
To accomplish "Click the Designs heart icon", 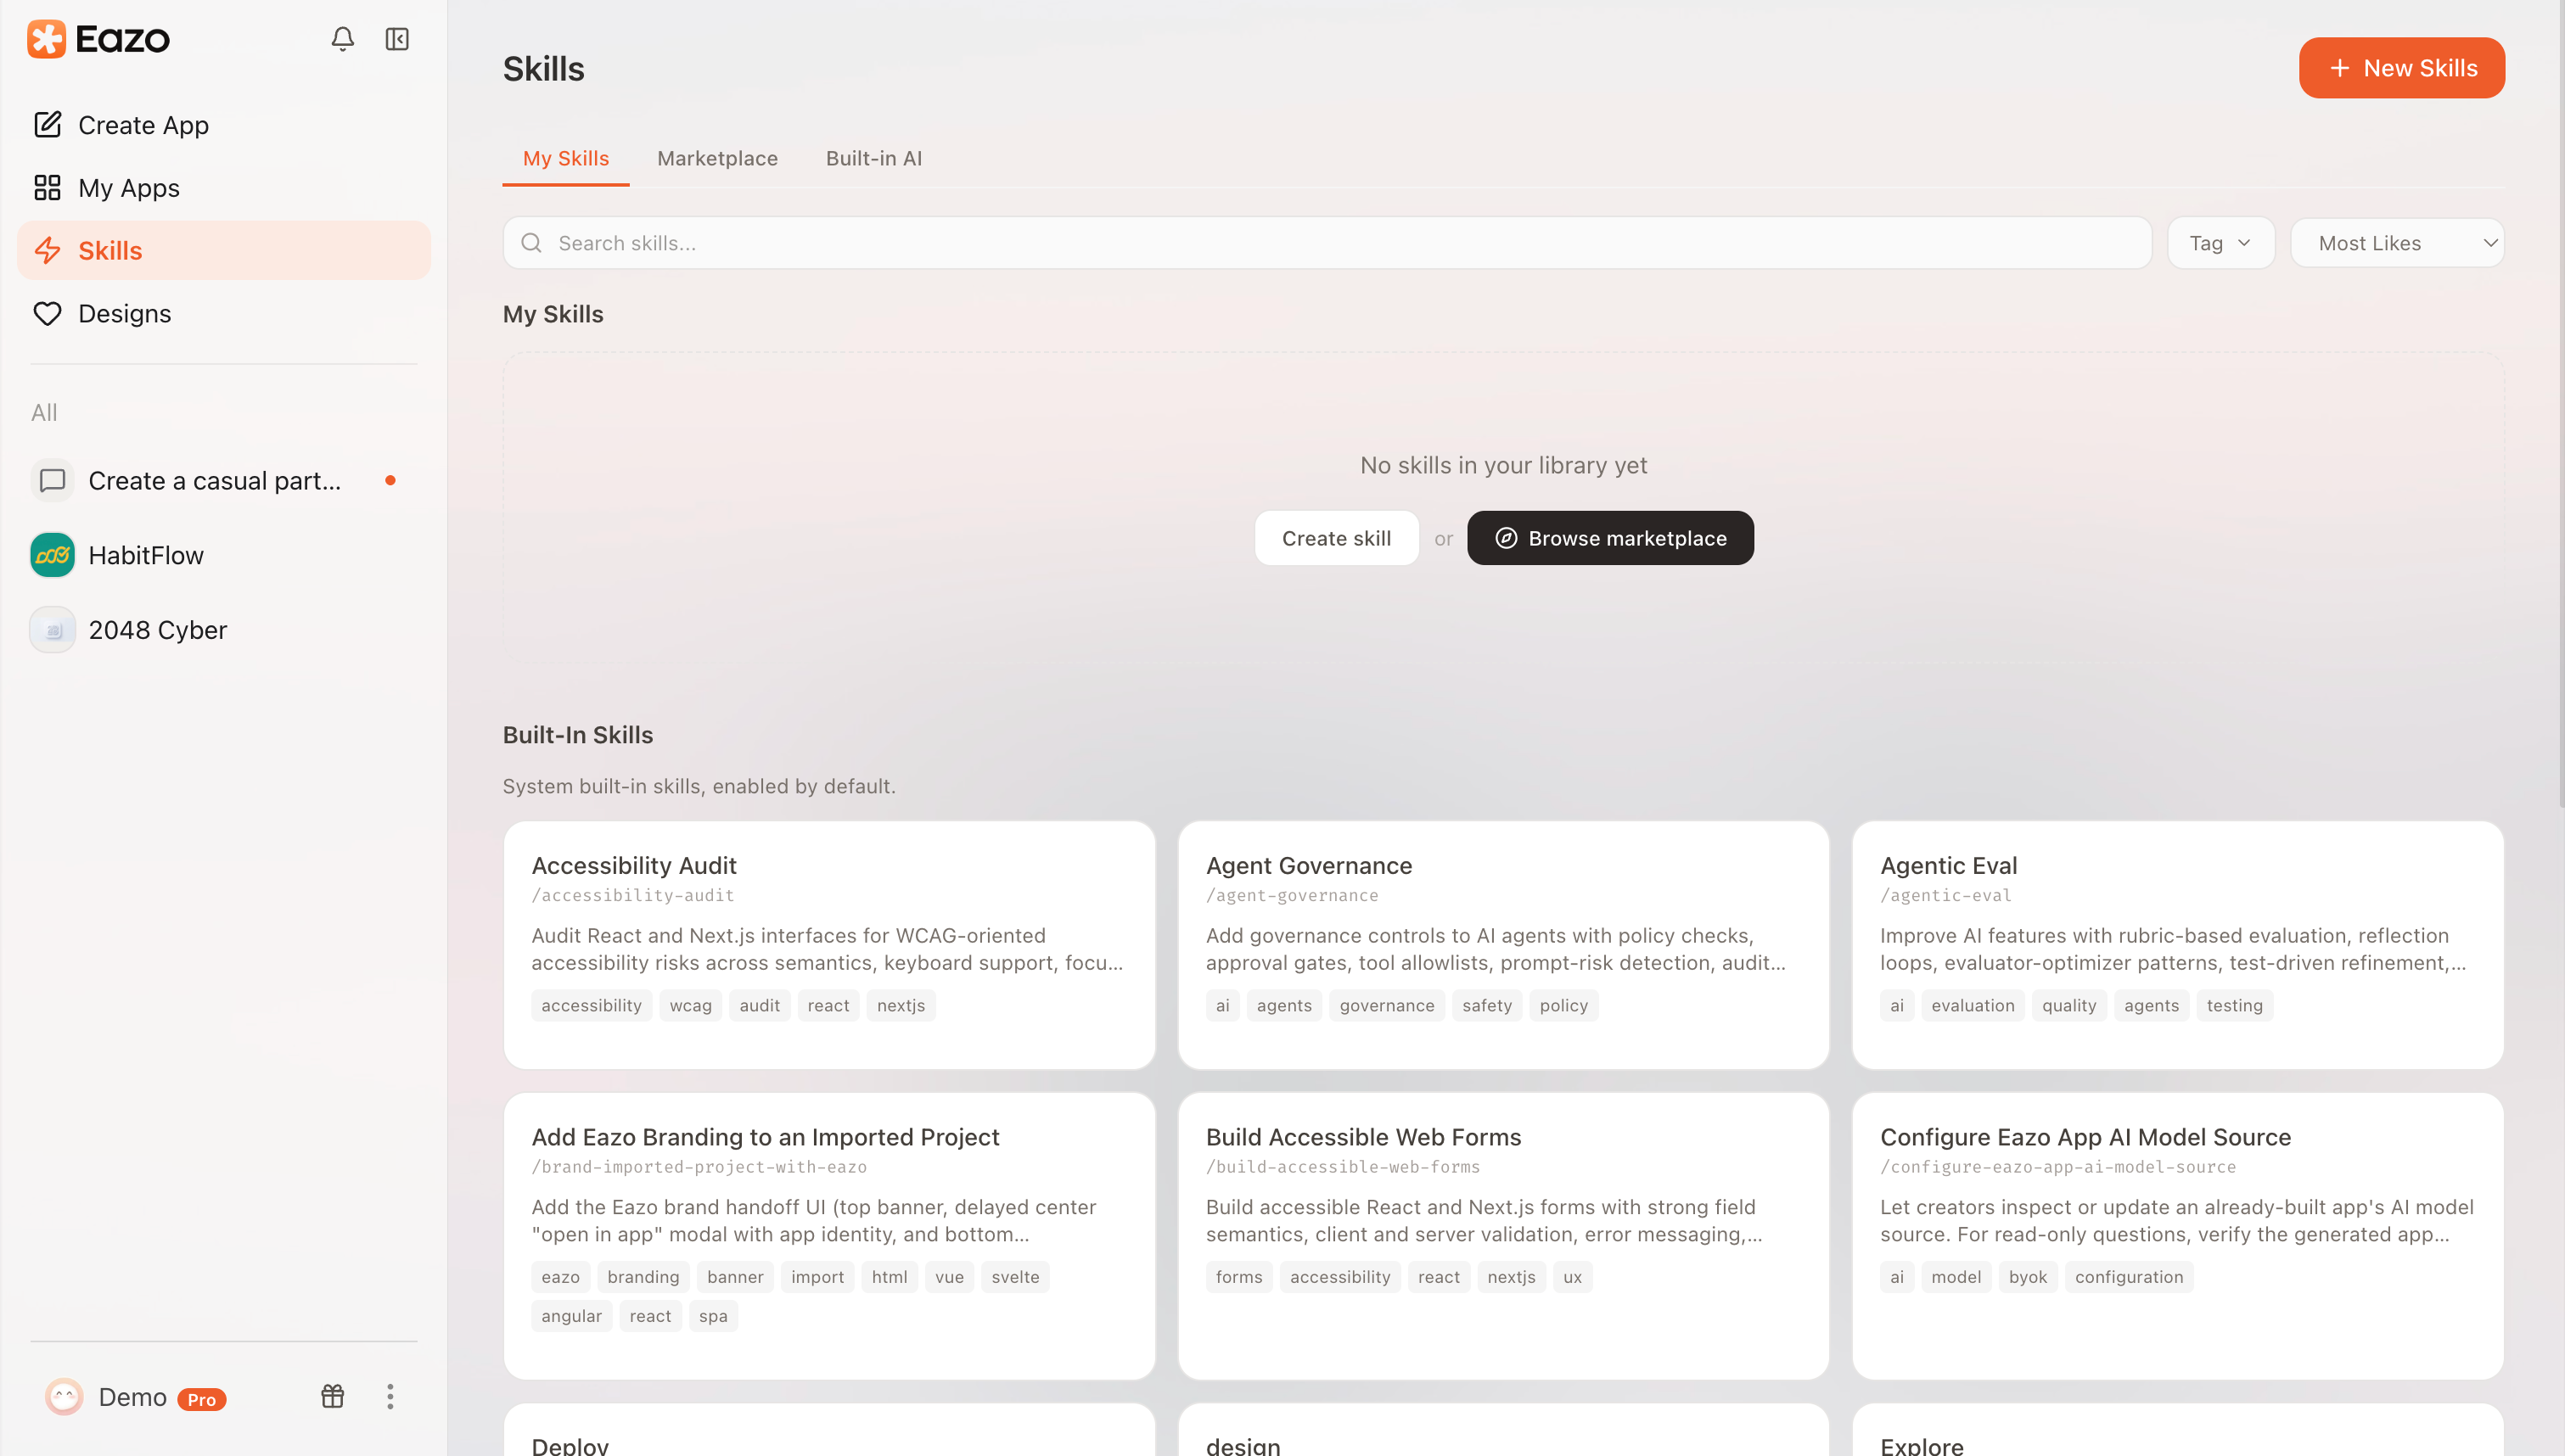I will pyautogui.click(x=47, y=313).
